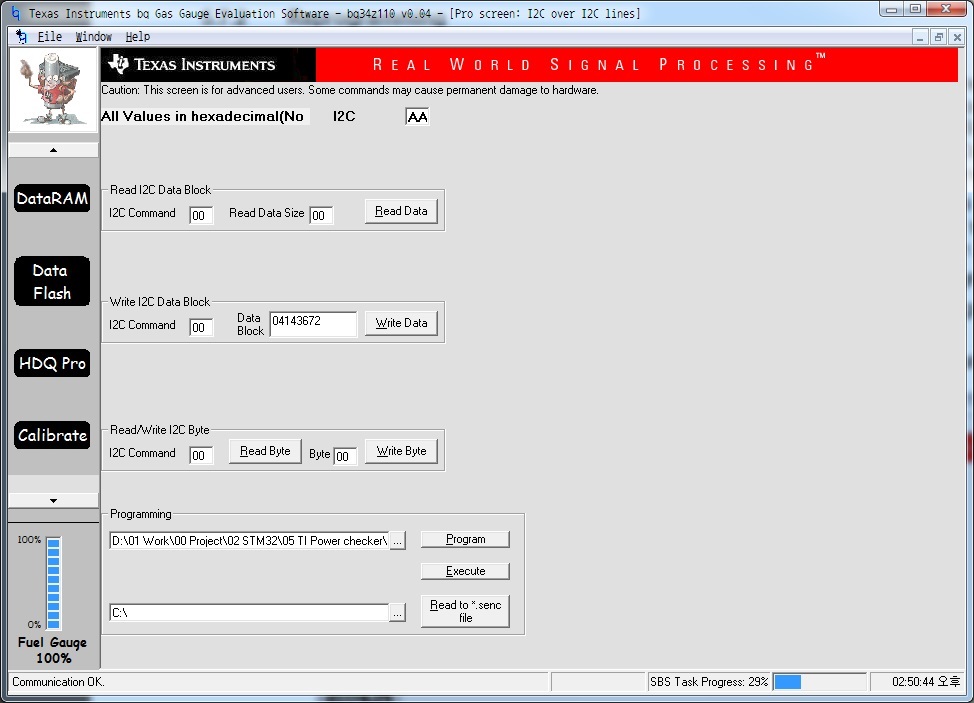The height and width of the screenshot is (703, 974).
Task: Restore the inner Pro screen window
Action: tap(939, 37)
